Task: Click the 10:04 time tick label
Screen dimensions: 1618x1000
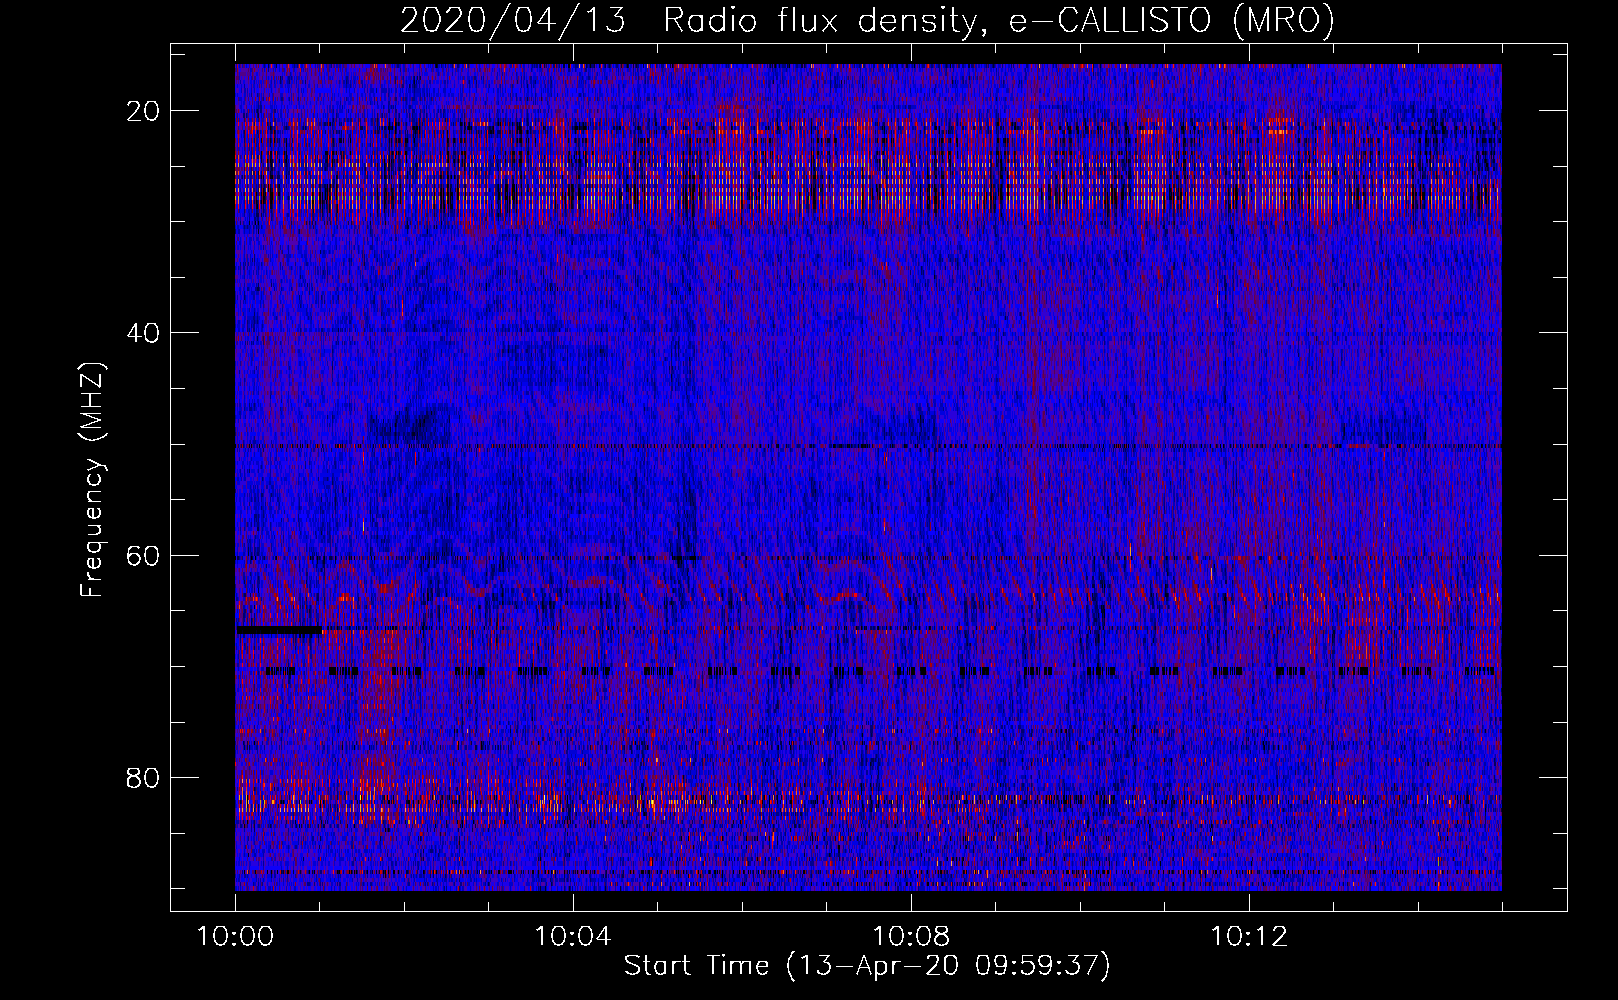Action: 573,937
